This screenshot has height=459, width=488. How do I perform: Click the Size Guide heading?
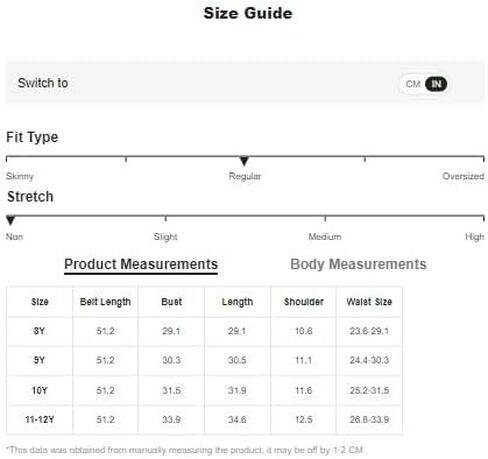click(248, 14)
